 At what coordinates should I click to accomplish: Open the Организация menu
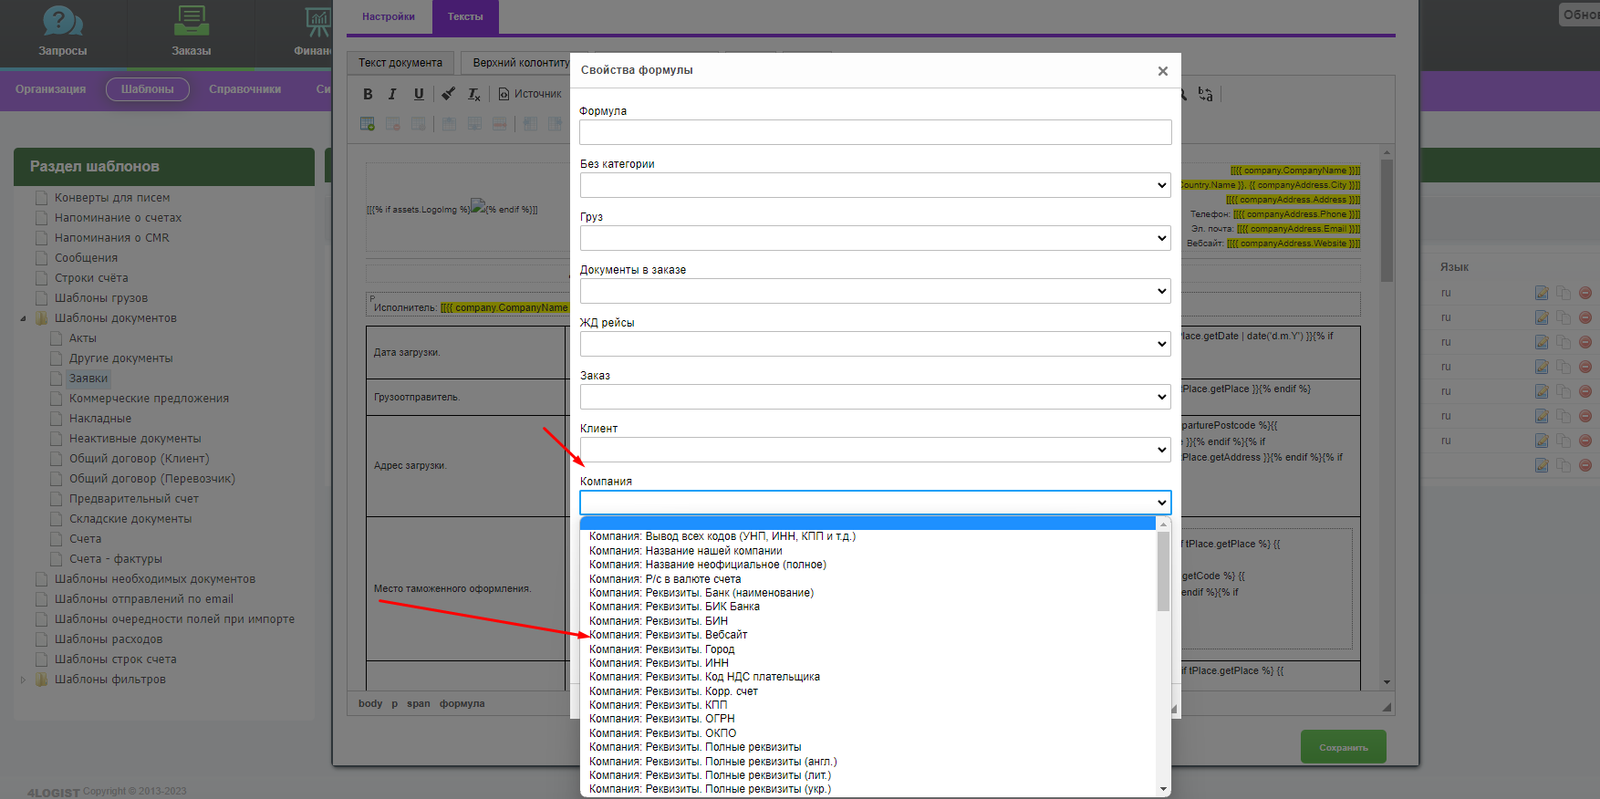click(50, 89)
